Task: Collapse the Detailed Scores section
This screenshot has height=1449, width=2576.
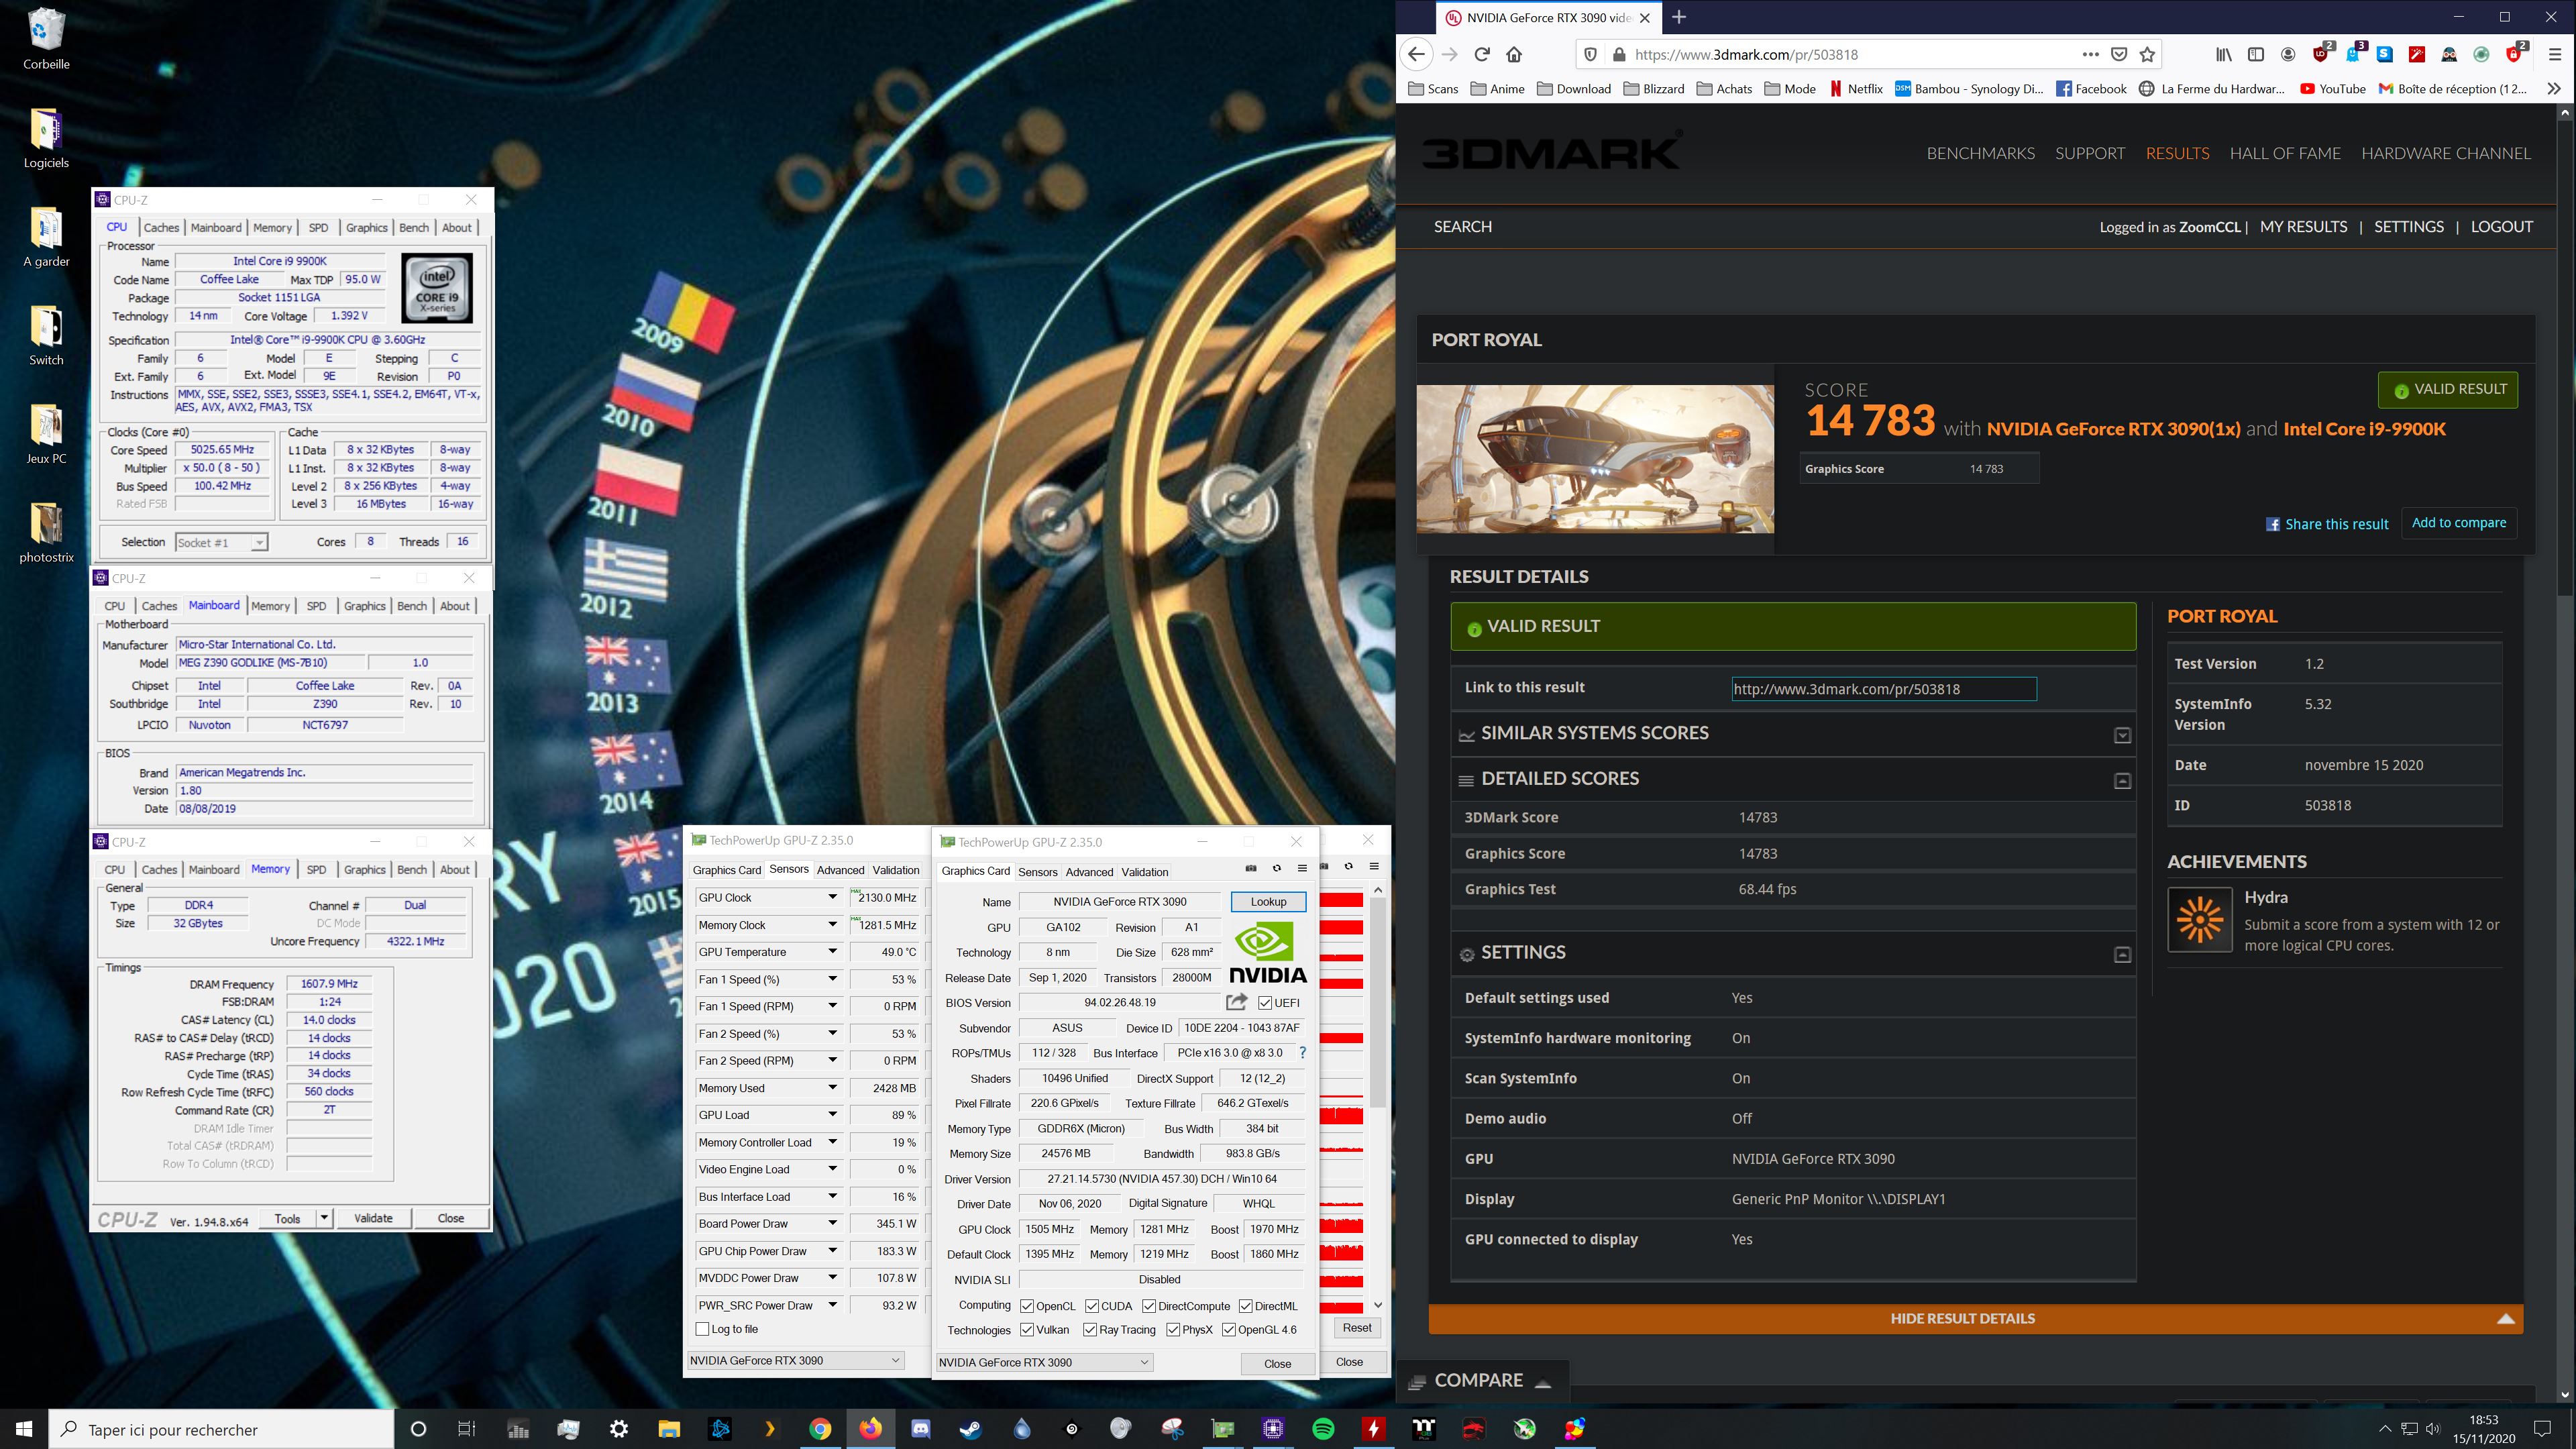Action: point(2123,780)
